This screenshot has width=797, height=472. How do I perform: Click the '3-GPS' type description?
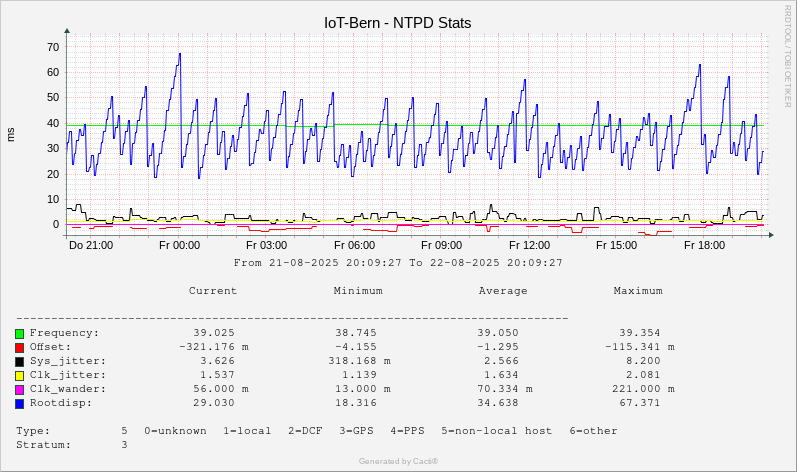356,431
